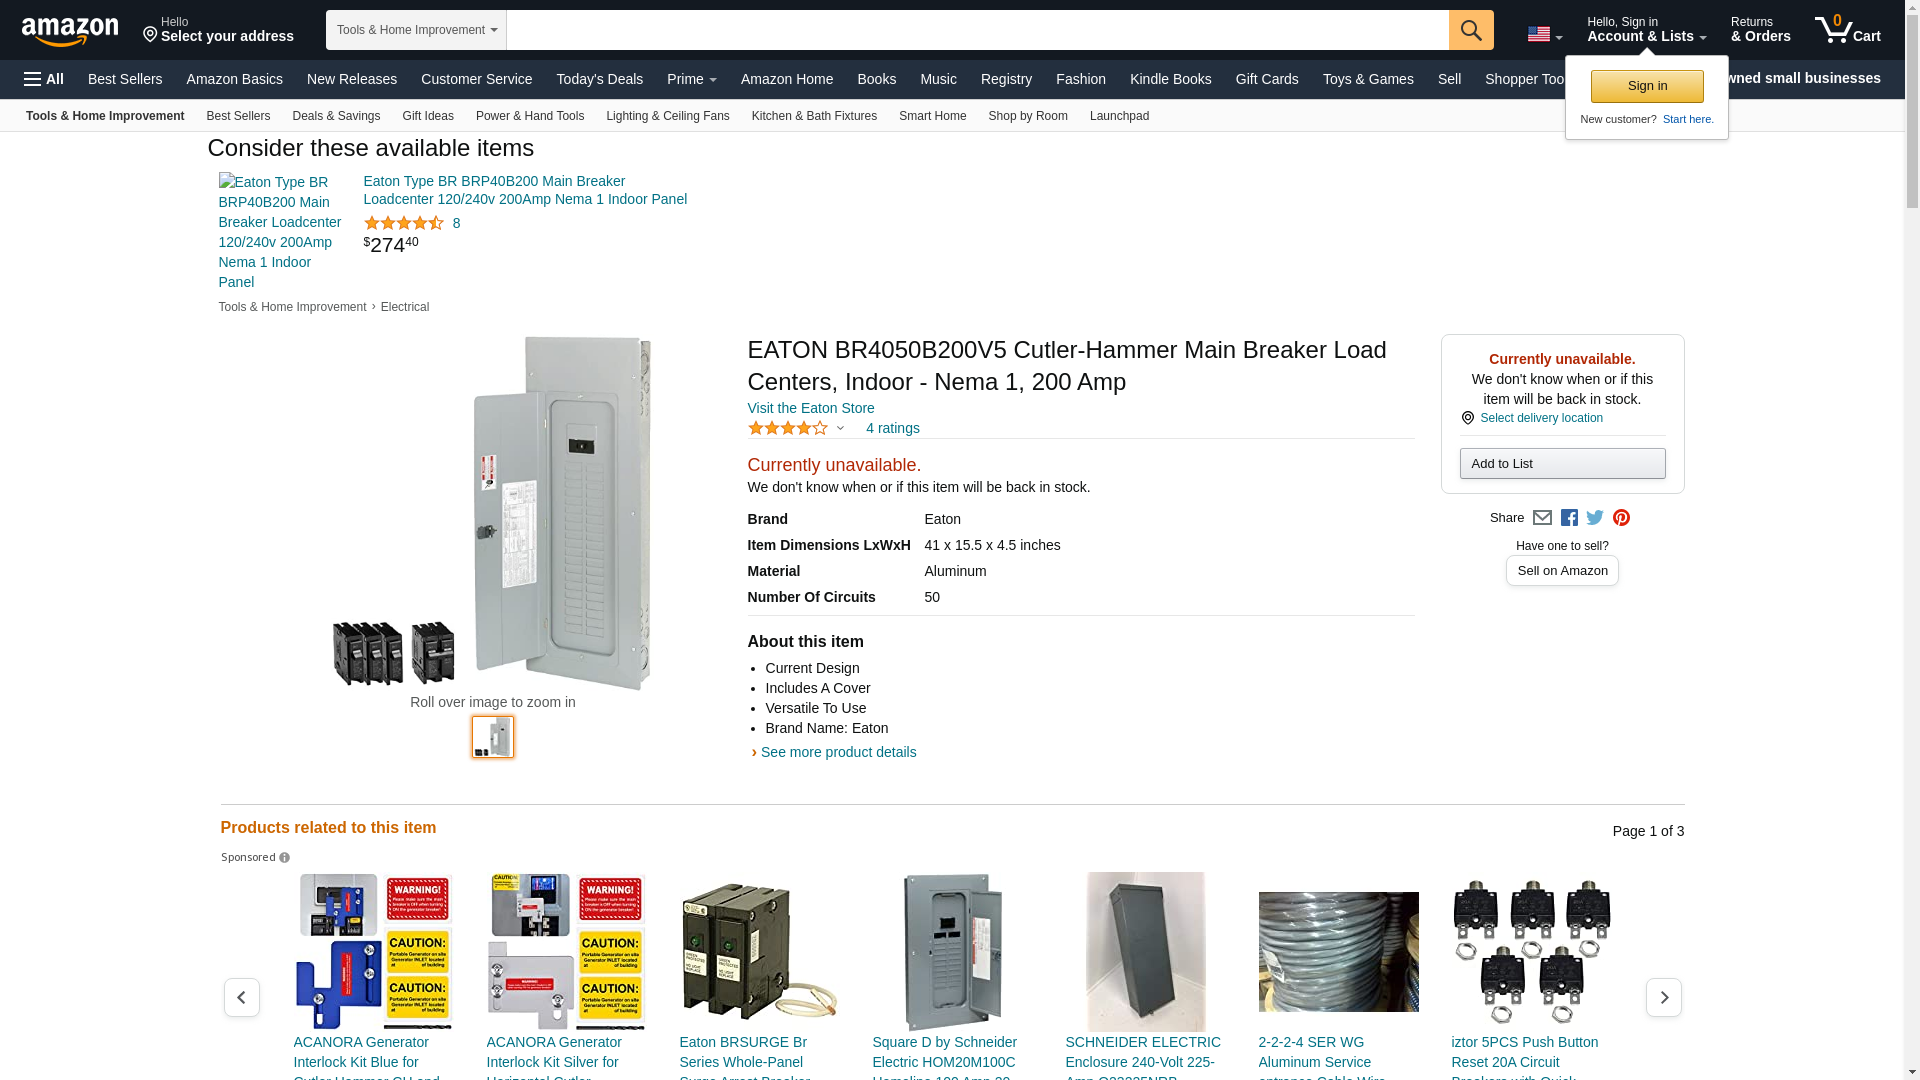This screenshot has width=1920, height=1080.
Task: Open the shopping cart icon
Action: click(x=1848, y=29)
